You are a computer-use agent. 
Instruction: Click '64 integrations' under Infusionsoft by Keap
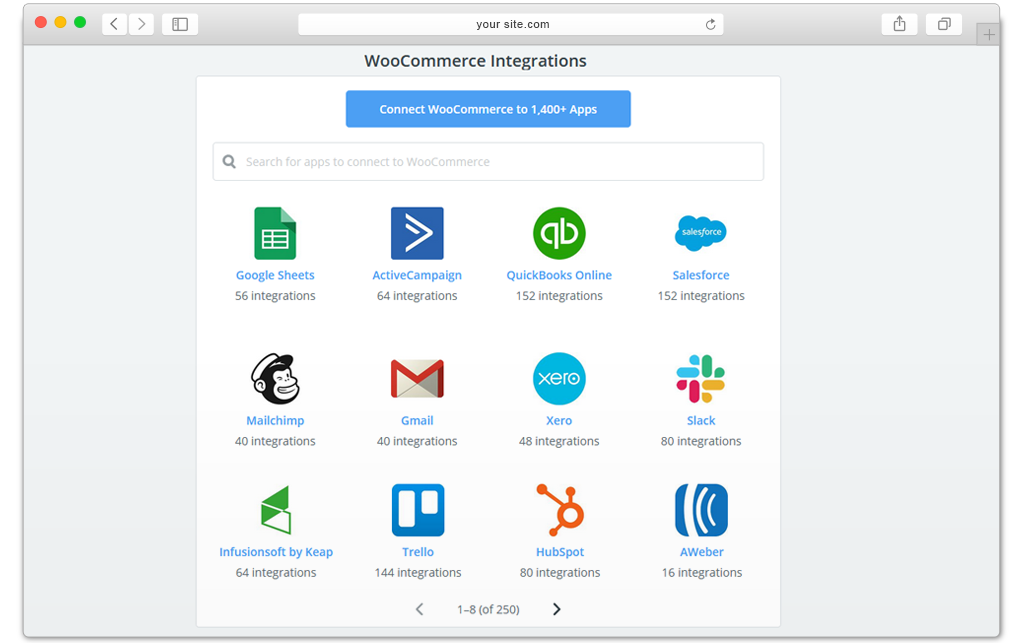276,572
